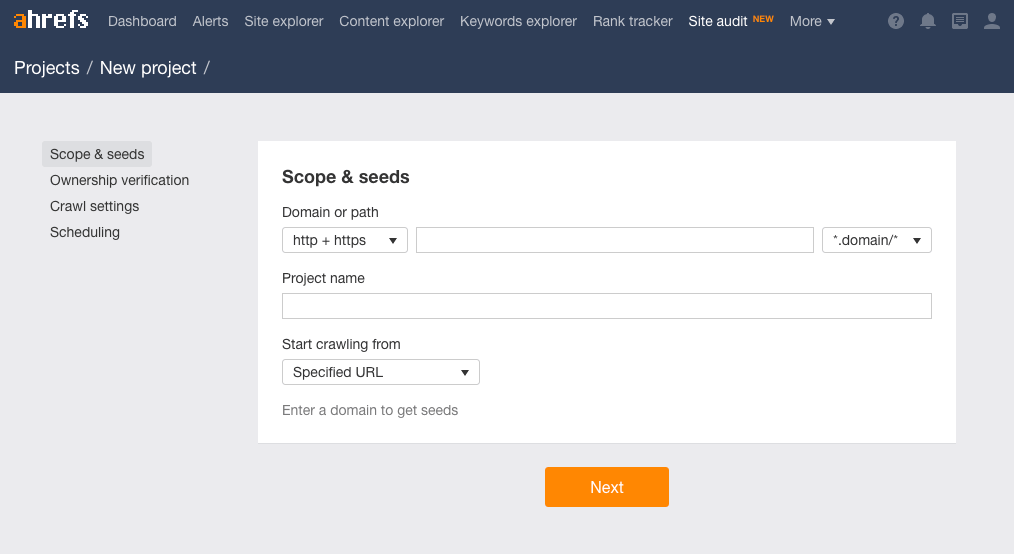
Task: Click the messages icon in header
Action: (x=960, y=21)
